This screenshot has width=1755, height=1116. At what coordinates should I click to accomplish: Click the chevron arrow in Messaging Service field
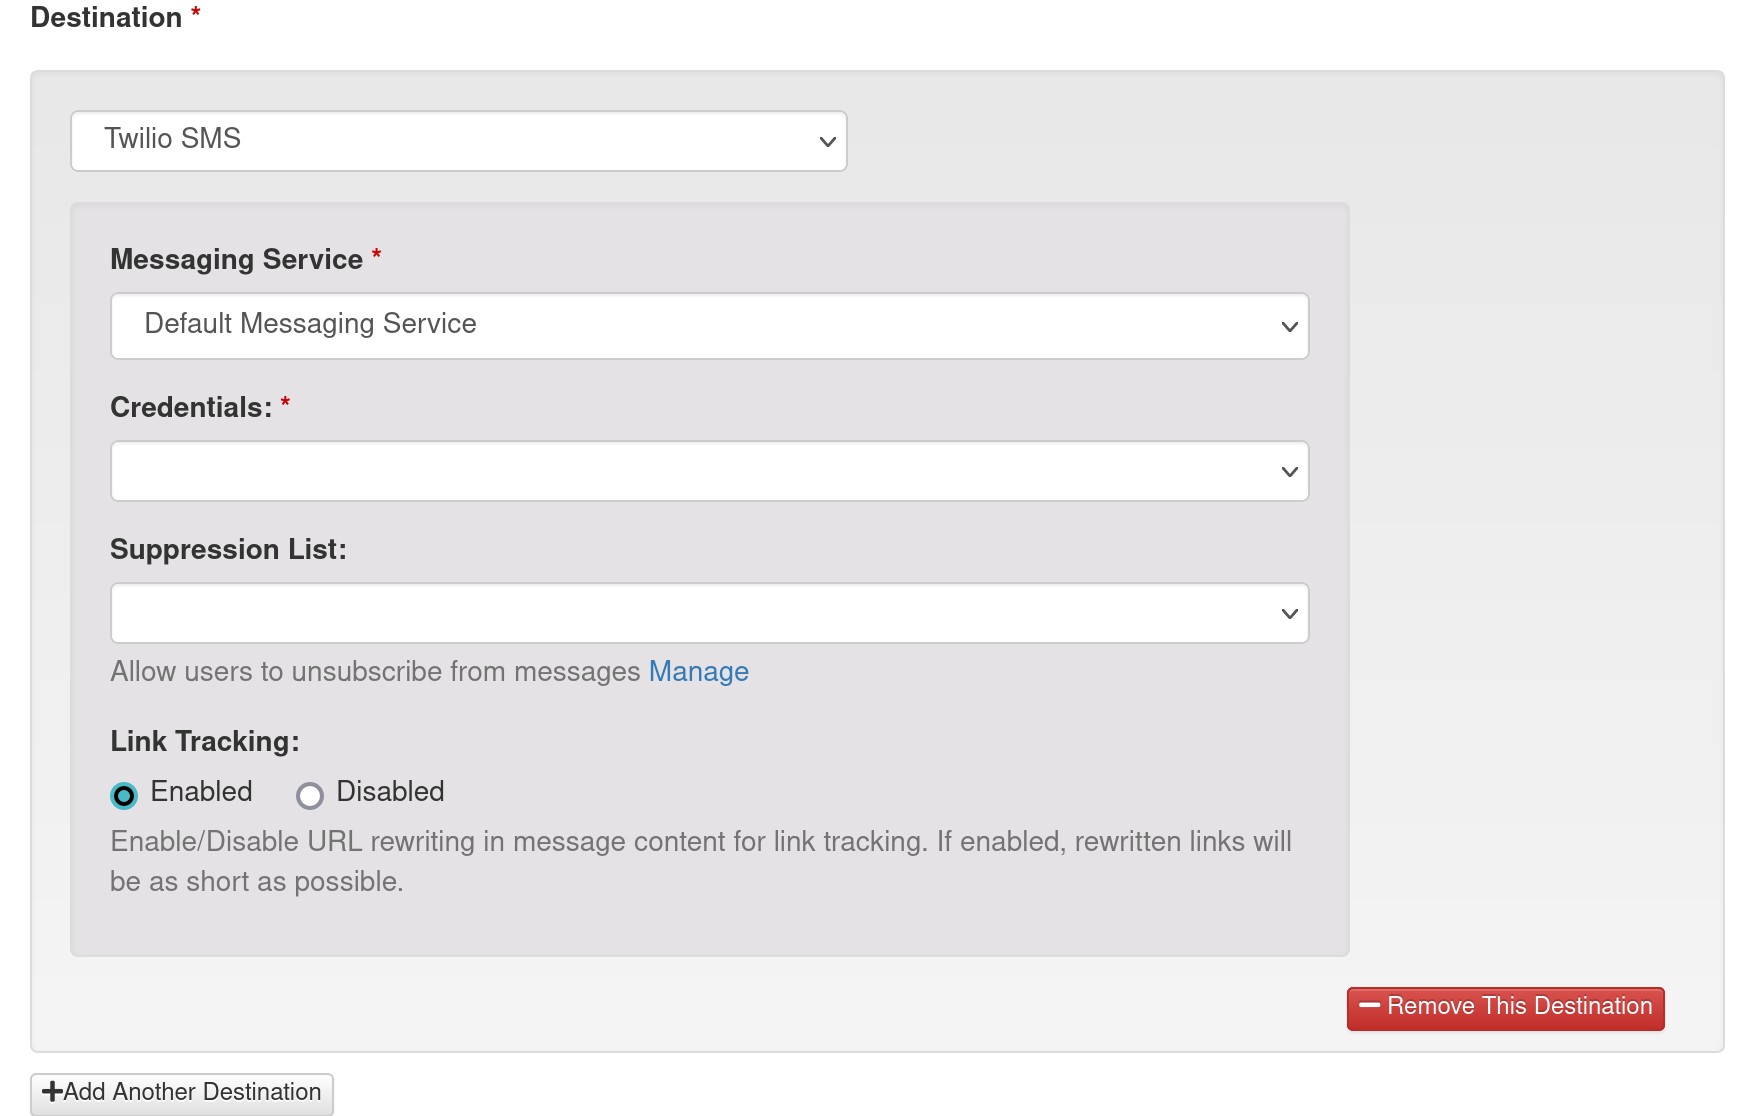pos(1289,327)
